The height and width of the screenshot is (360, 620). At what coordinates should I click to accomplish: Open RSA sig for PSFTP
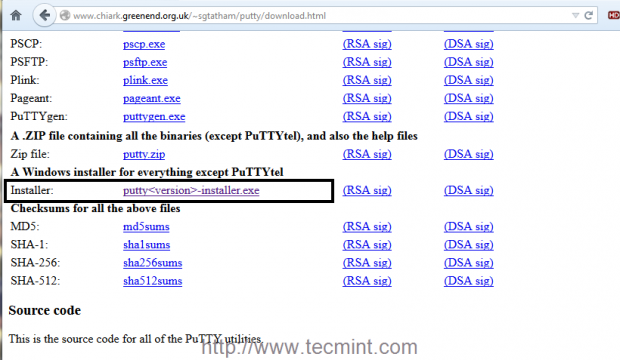coord(367,62)
